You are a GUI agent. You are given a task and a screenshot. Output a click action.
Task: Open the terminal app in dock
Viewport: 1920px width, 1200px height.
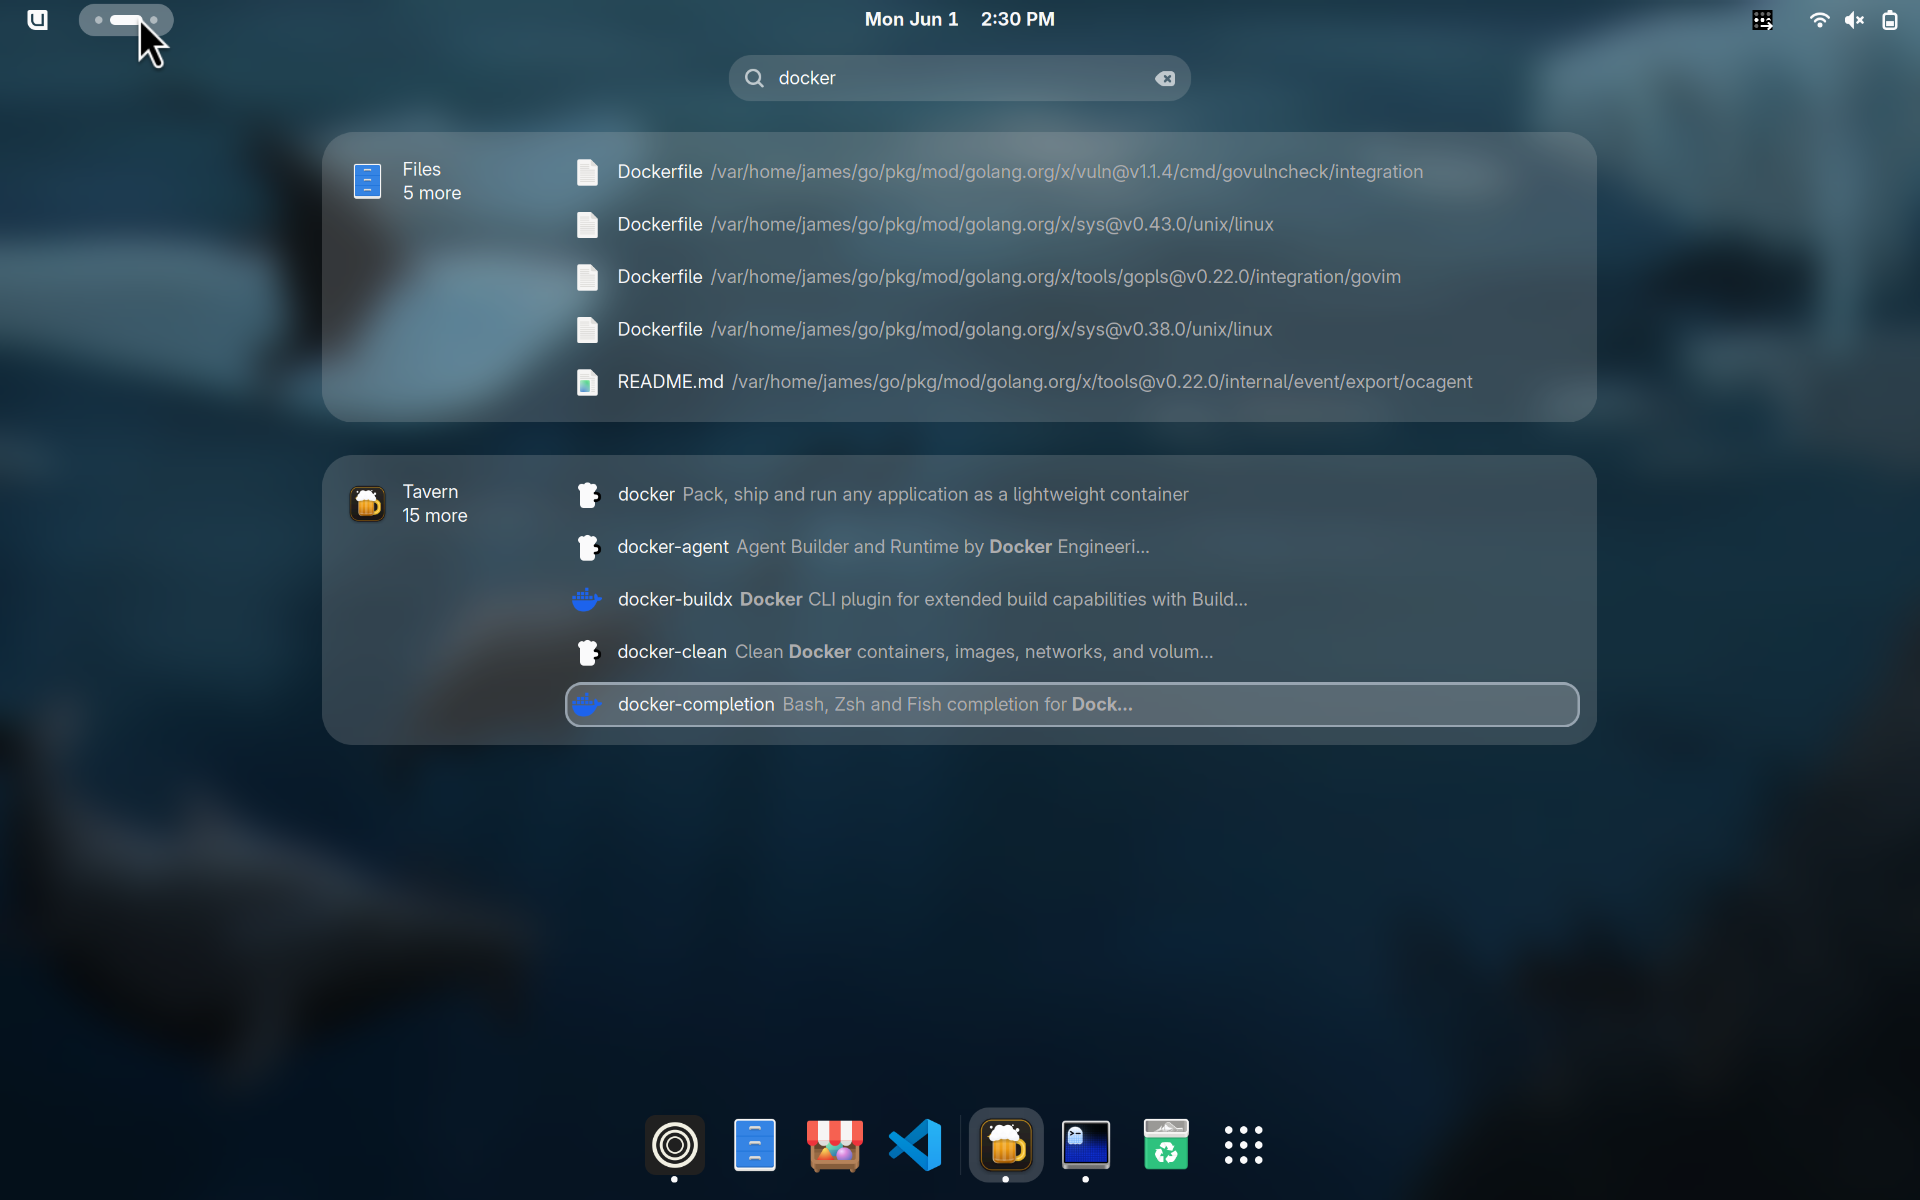pos(1086,1145)
